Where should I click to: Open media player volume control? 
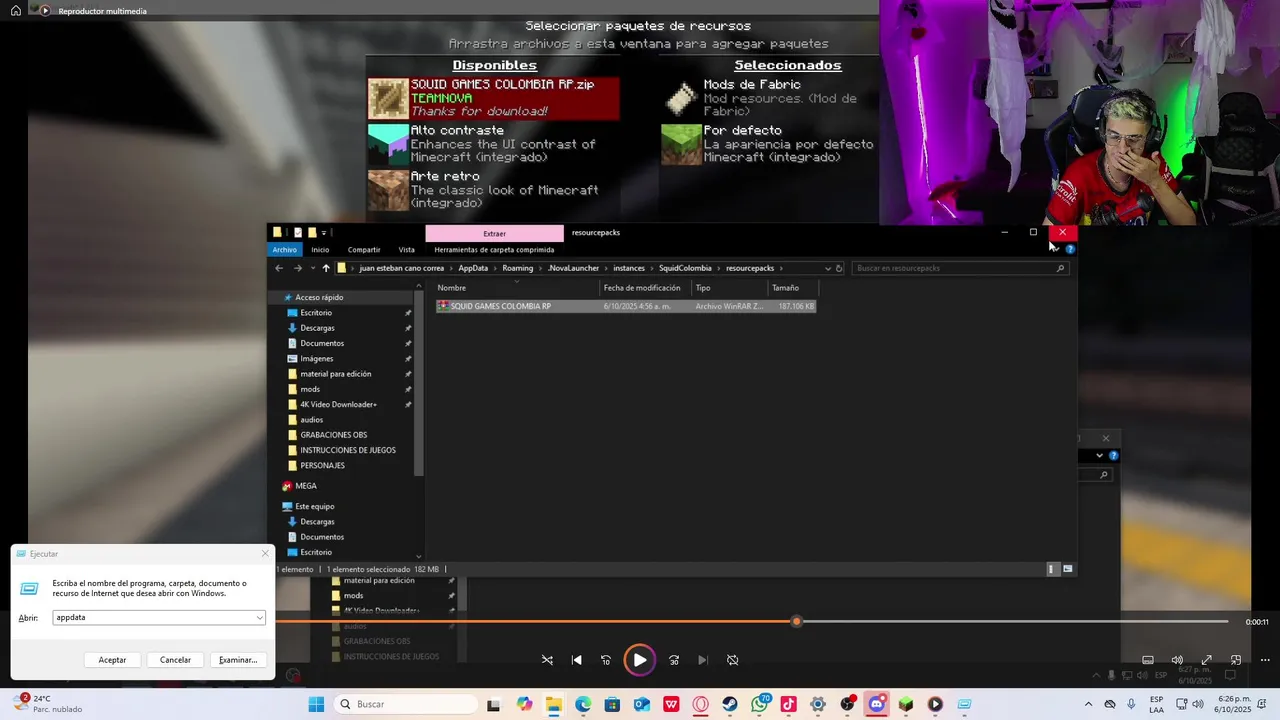pyautogui.click(x=1177, y=660)
